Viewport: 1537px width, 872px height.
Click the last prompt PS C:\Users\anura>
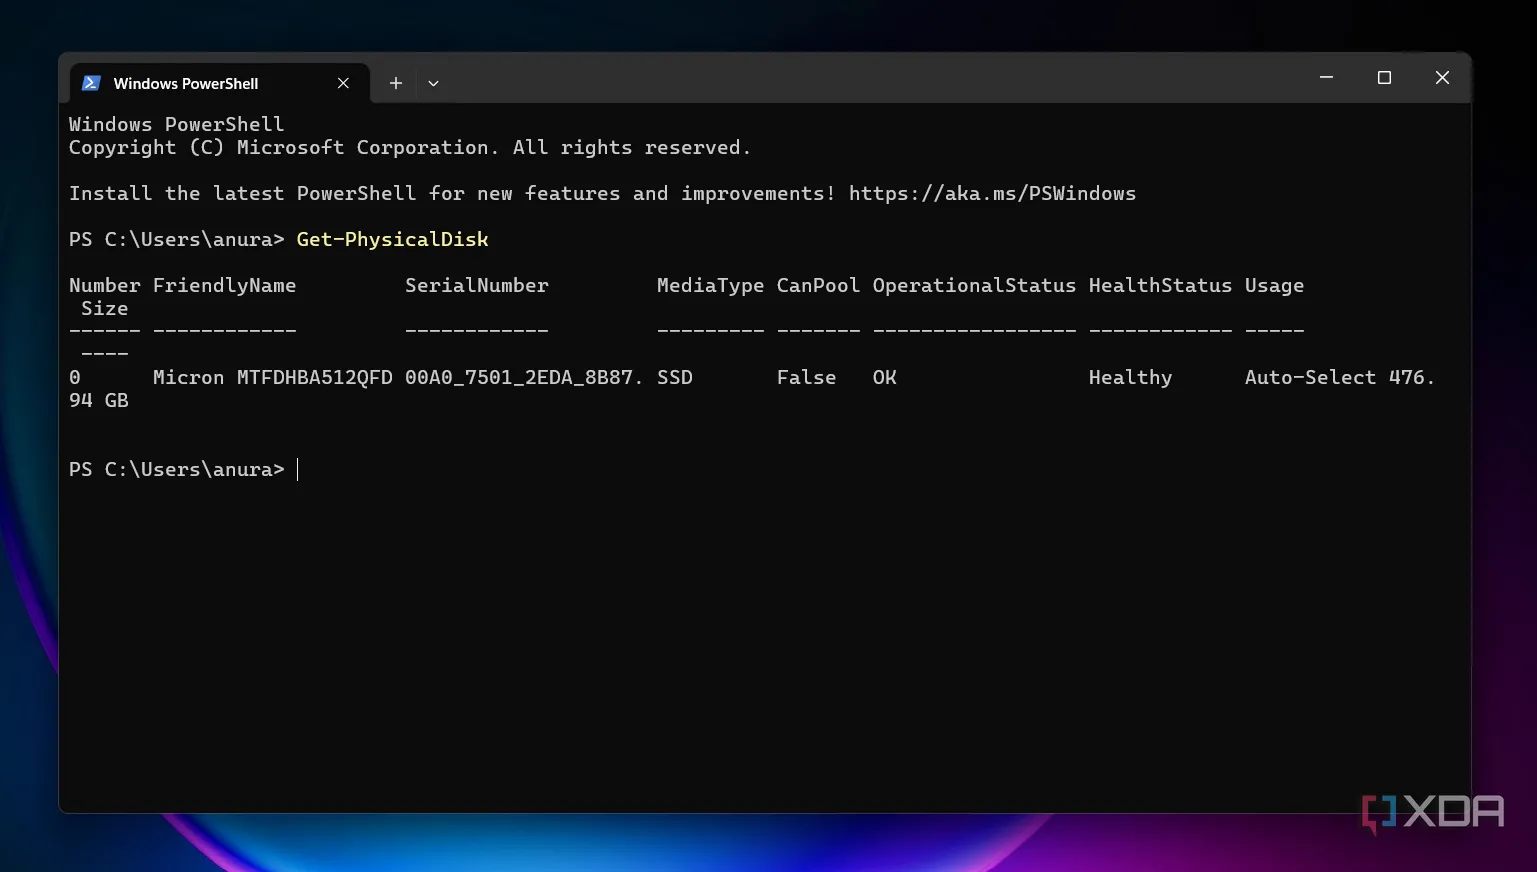click(176, 469)
